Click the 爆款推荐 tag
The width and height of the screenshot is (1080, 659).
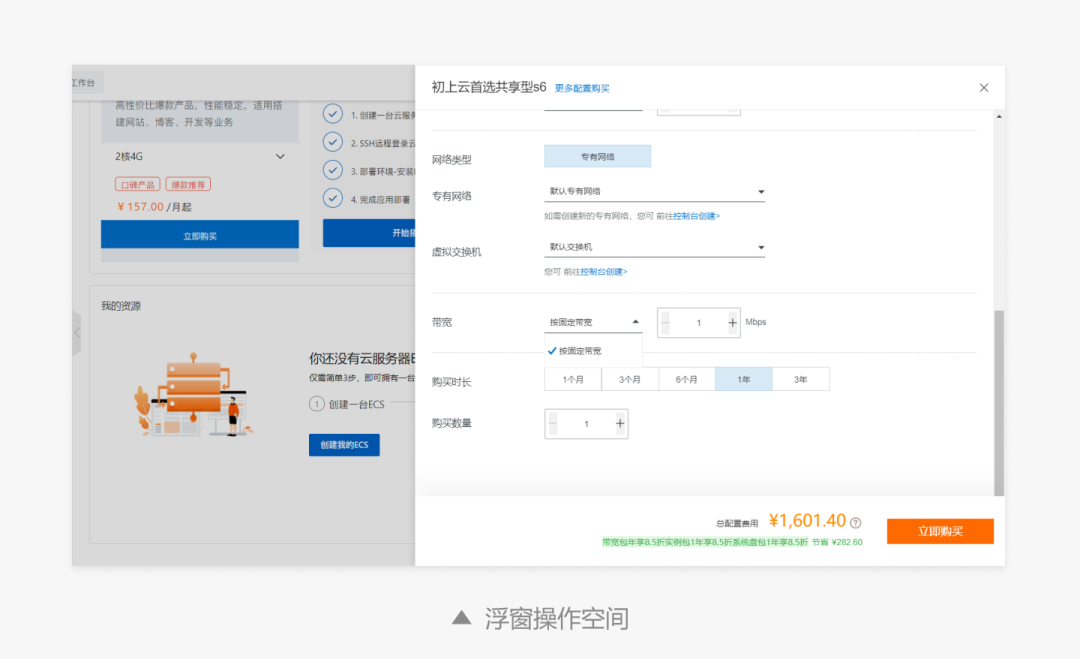pyautogui.click(x=188, y=185)
